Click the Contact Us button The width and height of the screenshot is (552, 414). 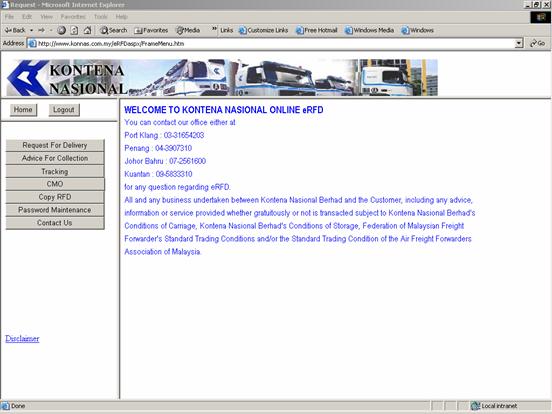(55, 223)
